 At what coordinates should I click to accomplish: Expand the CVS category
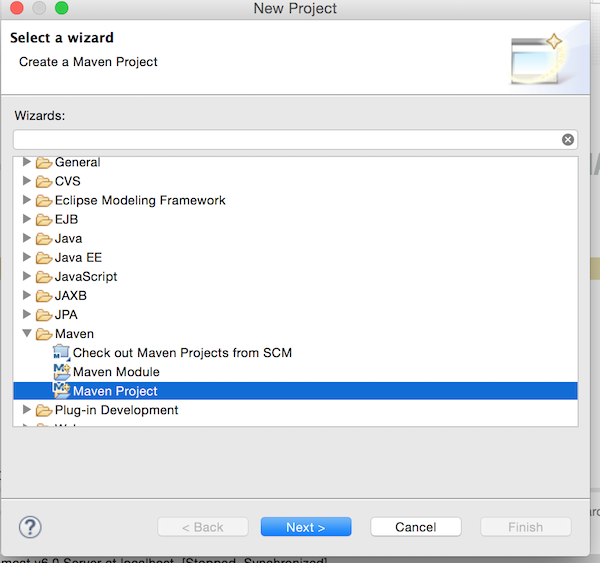click(26, 181)
